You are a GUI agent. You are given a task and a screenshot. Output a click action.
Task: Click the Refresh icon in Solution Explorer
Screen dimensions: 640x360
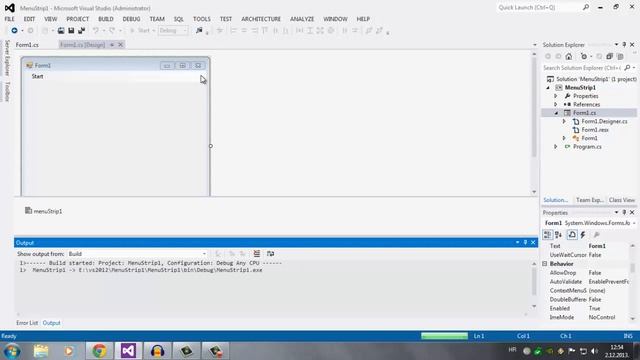pos(599,56)
